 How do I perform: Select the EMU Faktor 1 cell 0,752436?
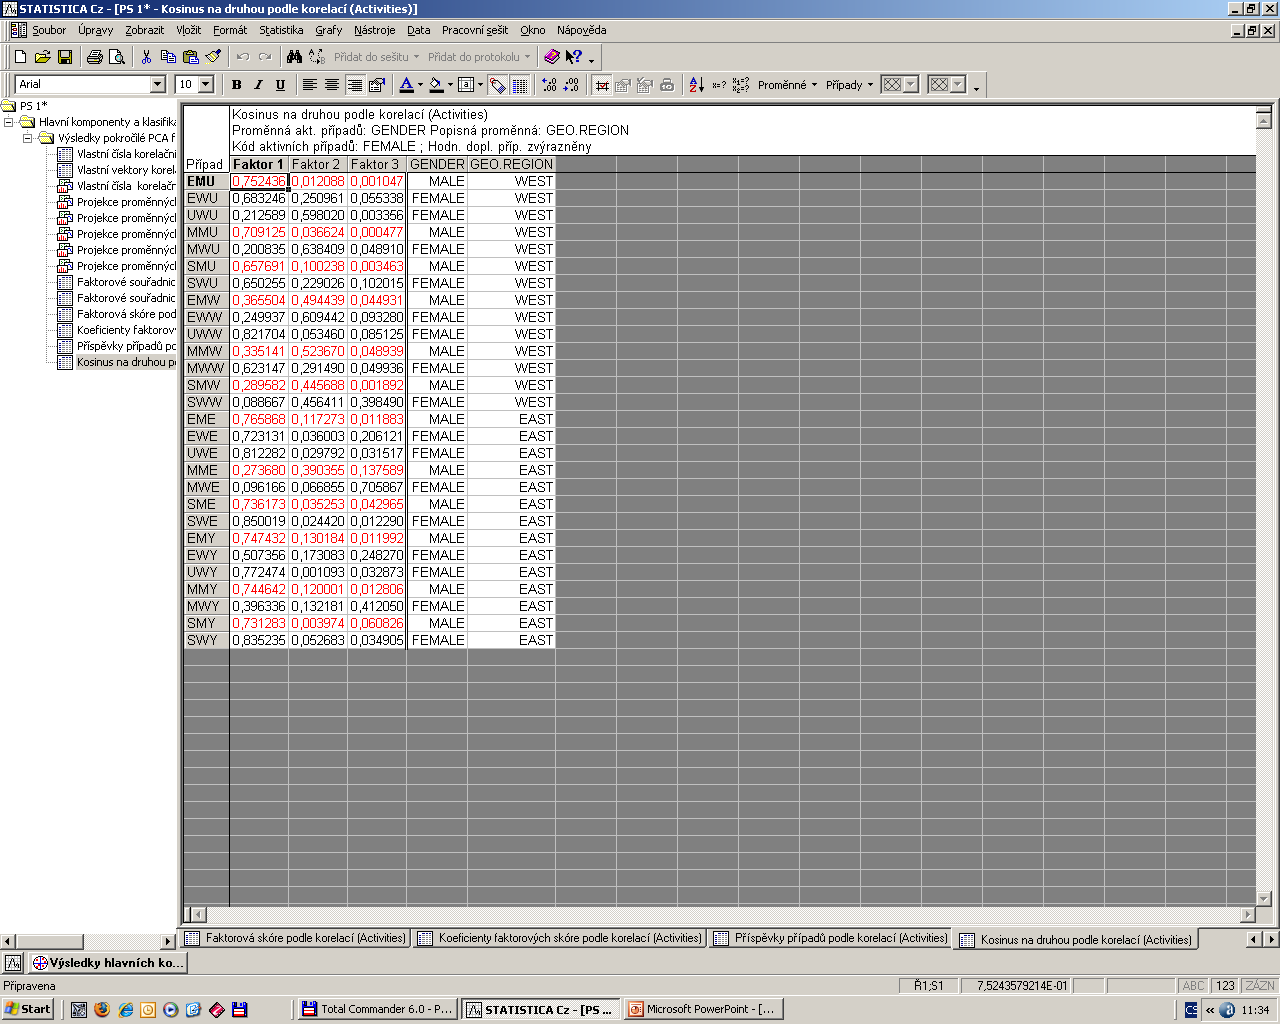tap(259, 181)
